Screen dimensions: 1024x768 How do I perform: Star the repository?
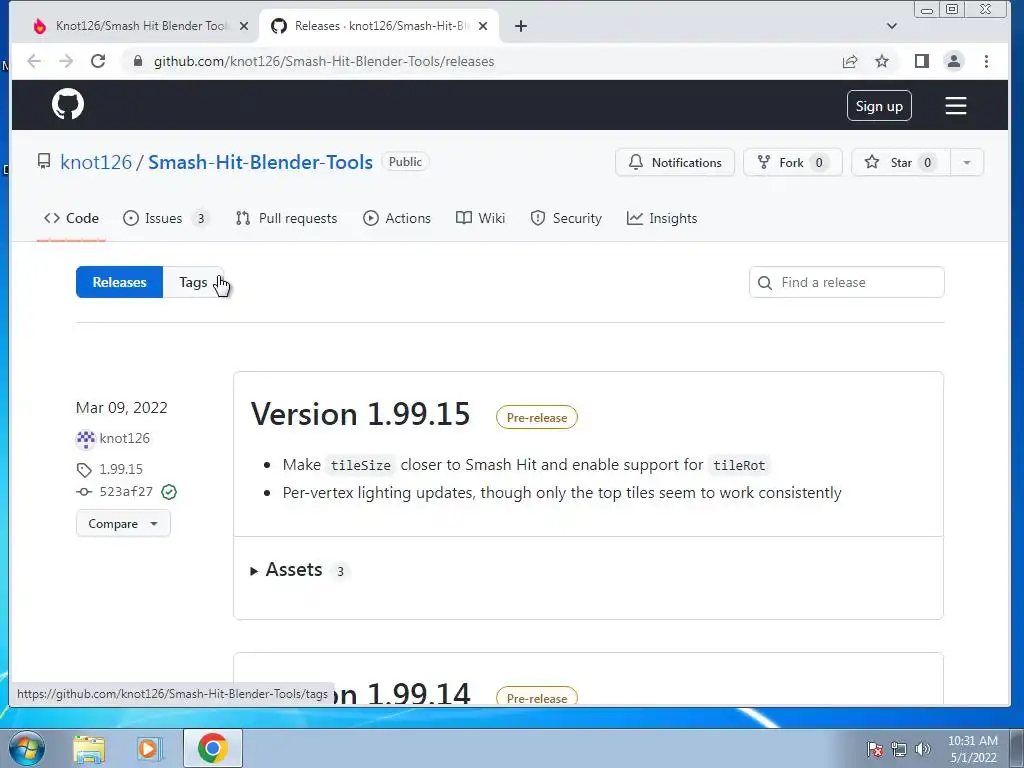(x=901, y=163)
